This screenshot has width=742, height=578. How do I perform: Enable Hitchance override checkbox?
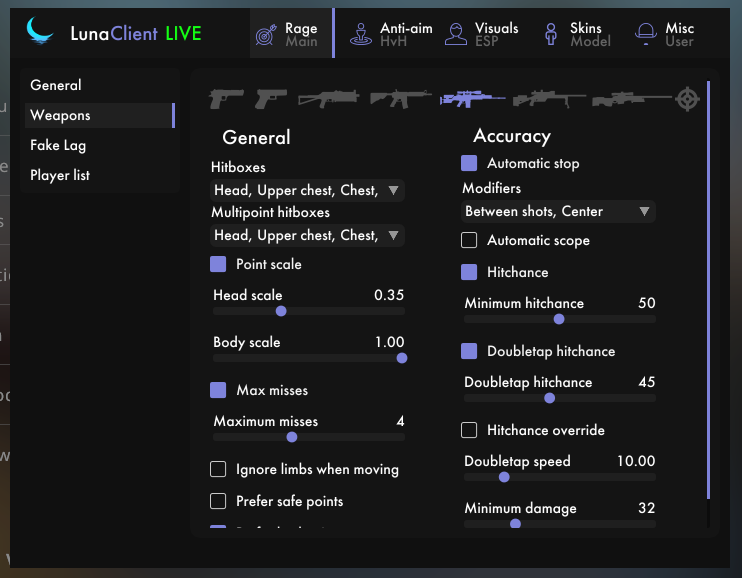pyautogui.click(x=469, y=430)
